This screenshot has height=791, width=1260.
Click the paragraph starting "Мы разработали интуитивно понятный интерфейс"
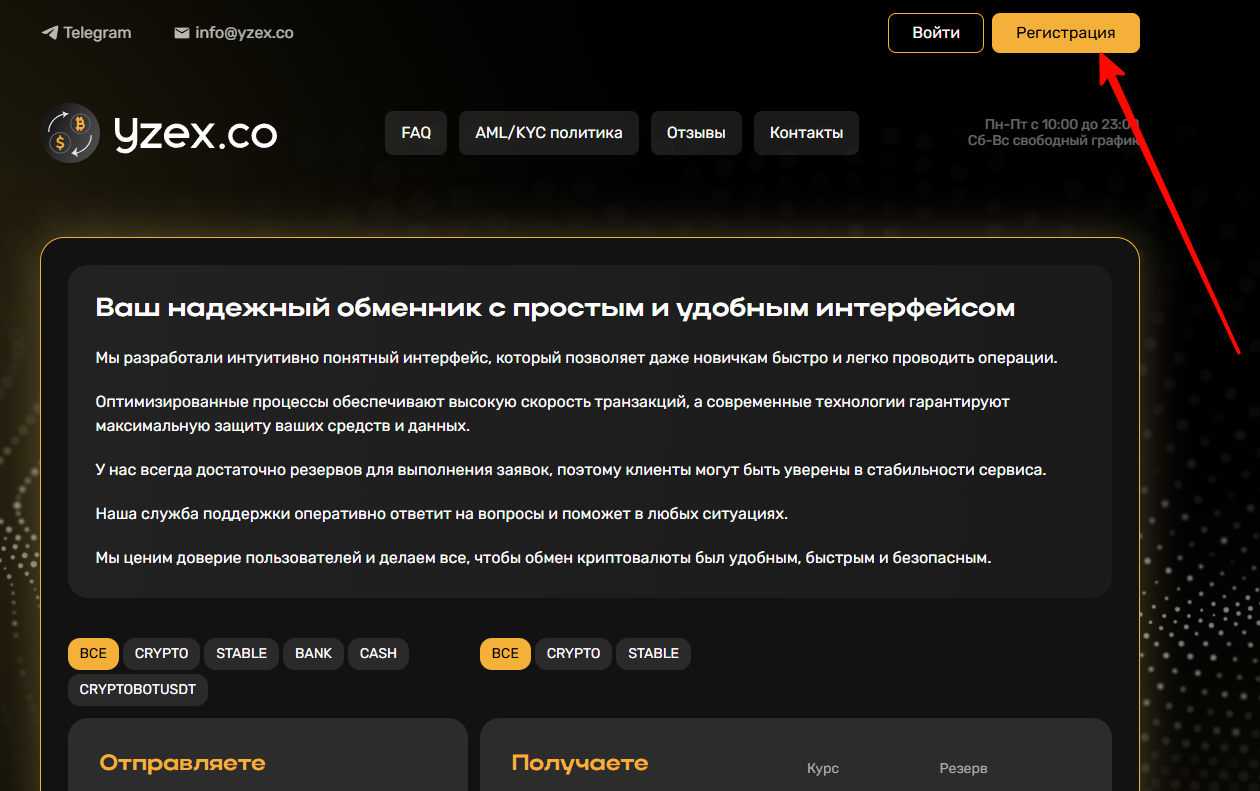[576, 358]
